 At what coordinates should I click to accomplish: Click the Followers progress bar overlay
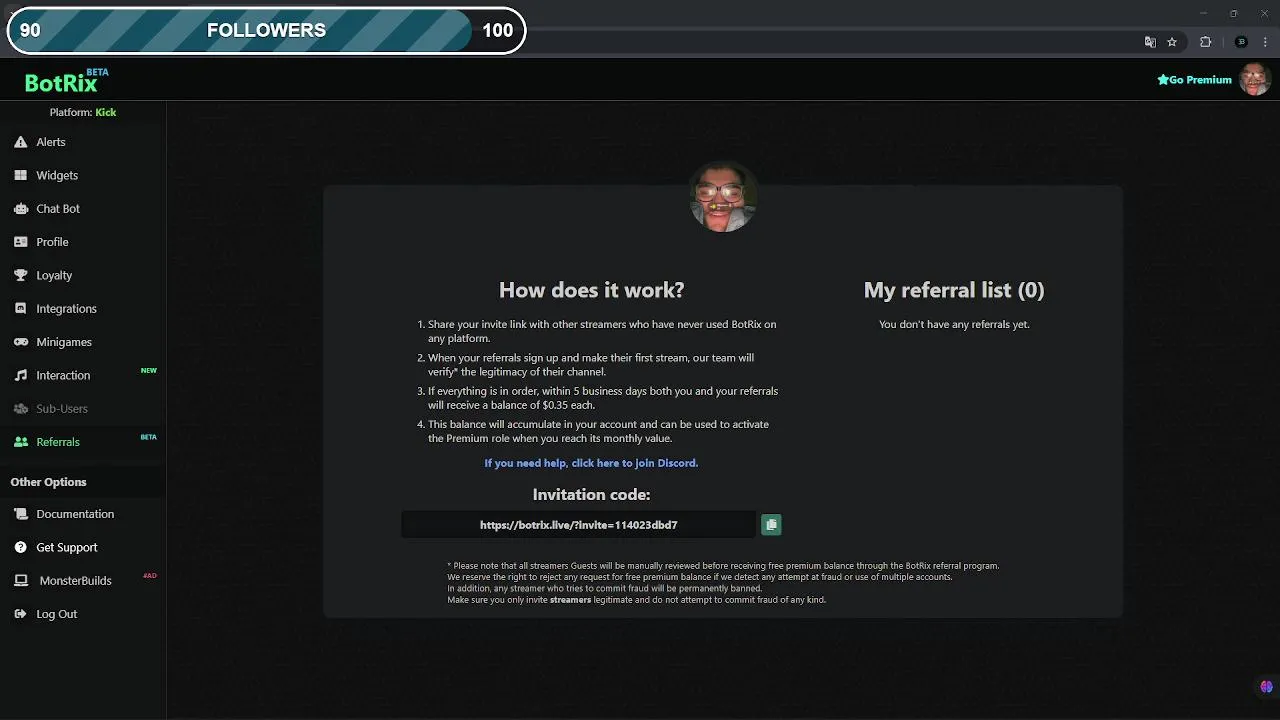265,30
